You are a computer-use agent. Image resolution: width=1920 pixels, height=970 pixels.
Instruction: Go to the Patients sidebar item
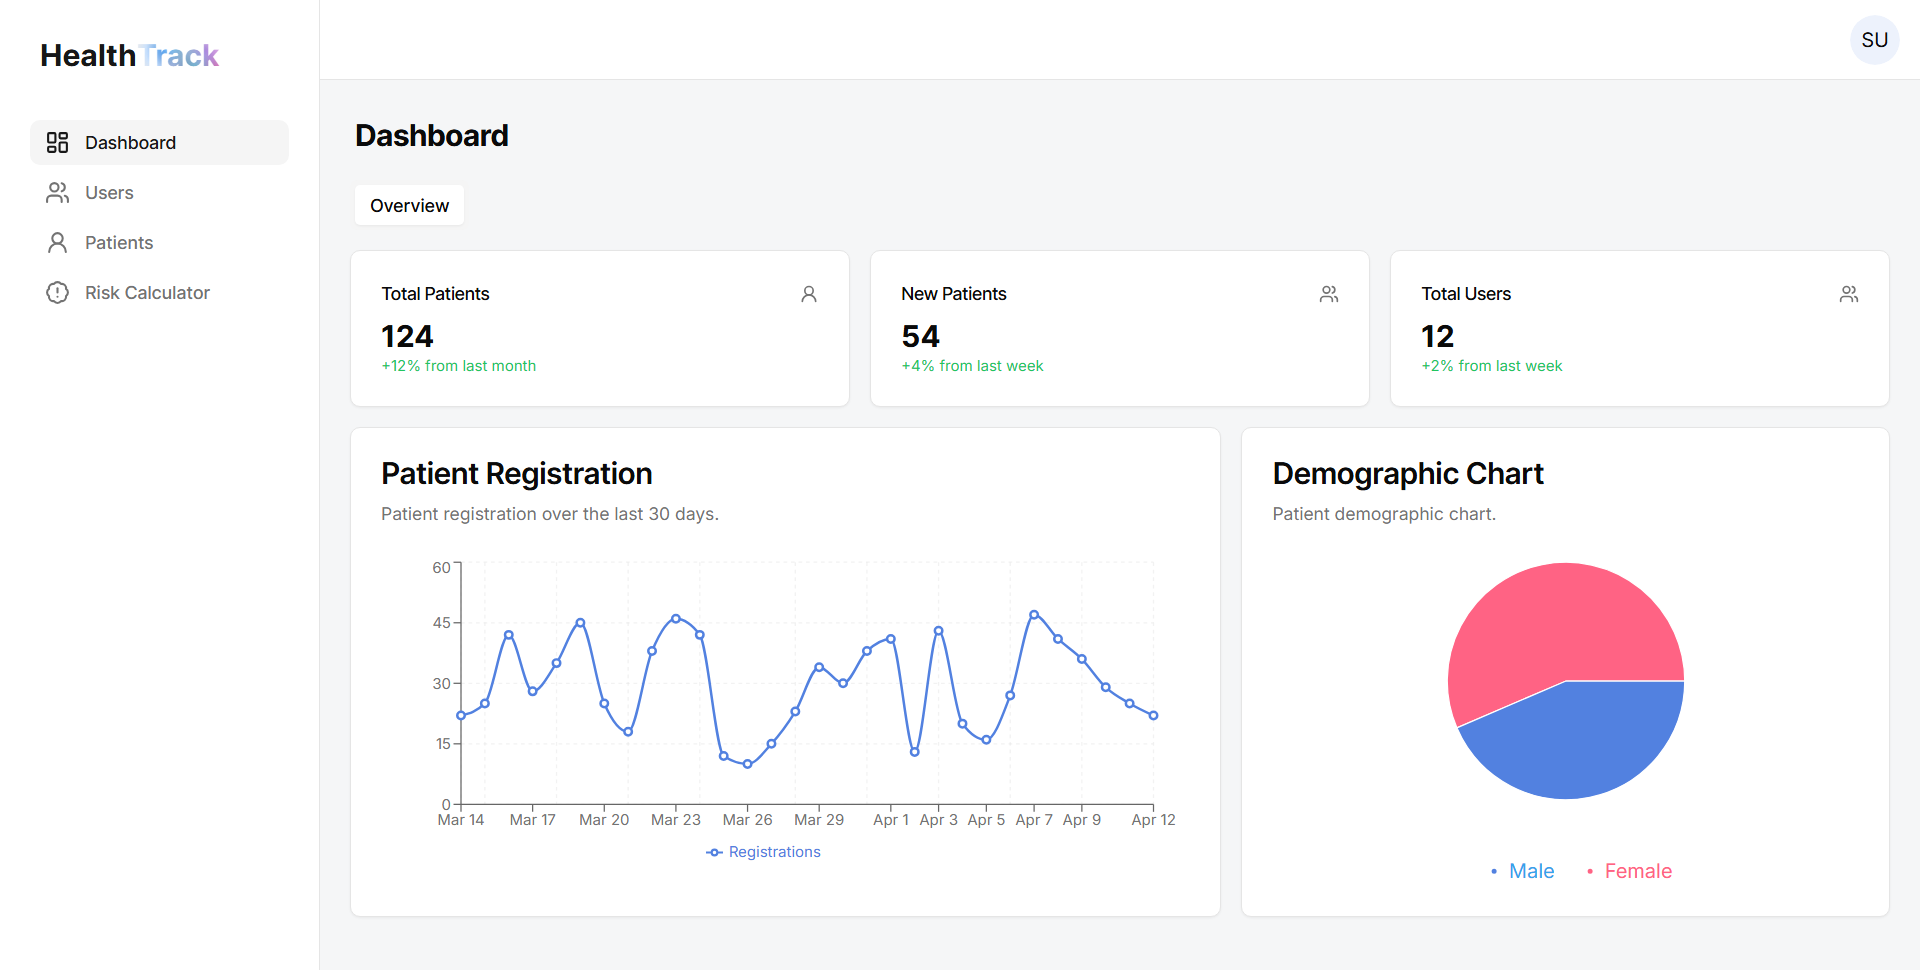click(x=119, y=243)
